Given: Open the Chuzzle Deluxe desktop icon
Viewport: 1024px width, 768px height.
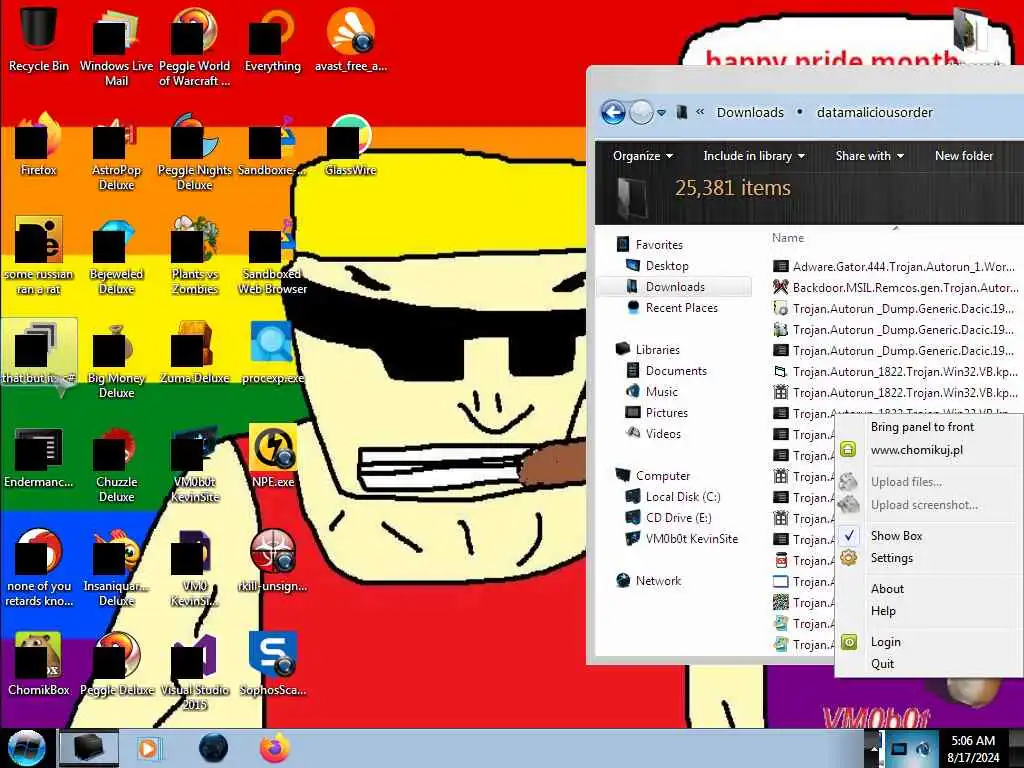Looking at the screenshot, I should click(116, 464).
